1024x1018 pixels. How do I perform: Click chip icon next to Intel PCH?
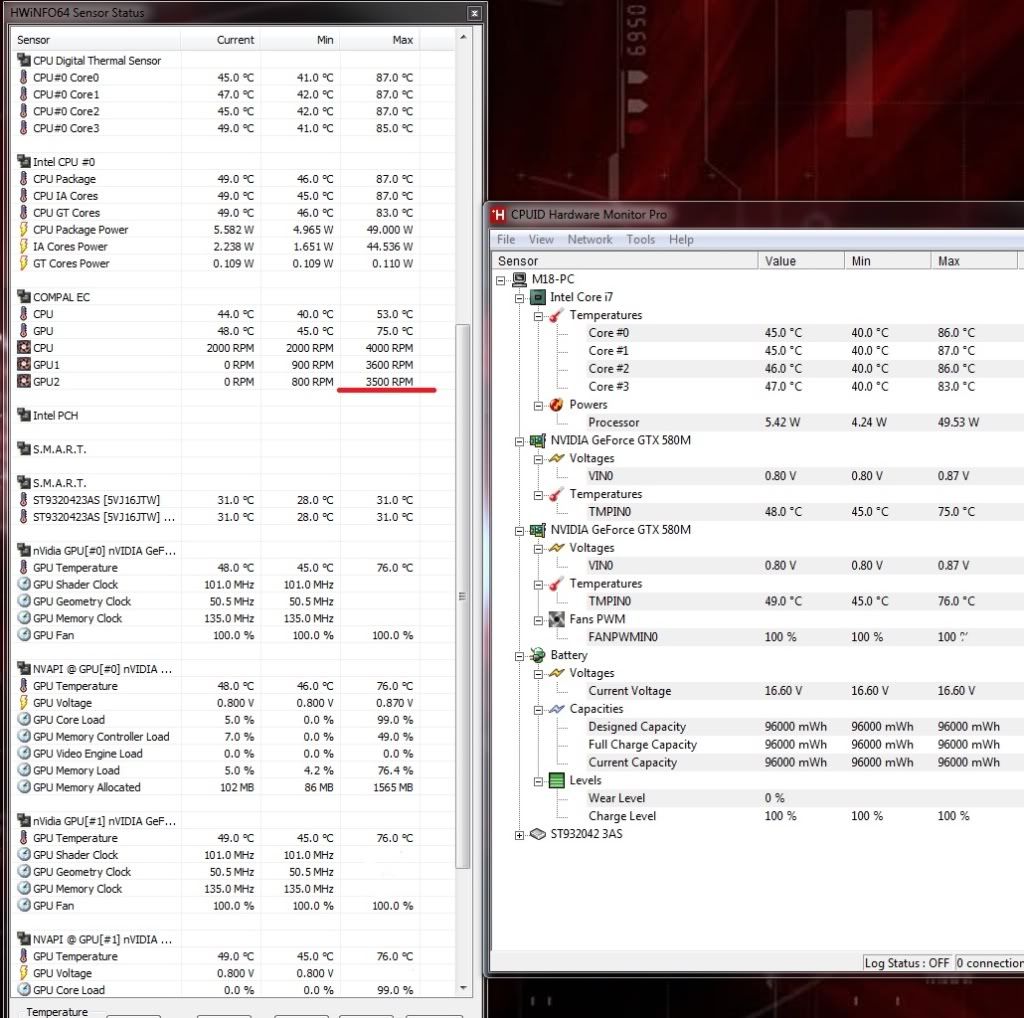[24, 415]
